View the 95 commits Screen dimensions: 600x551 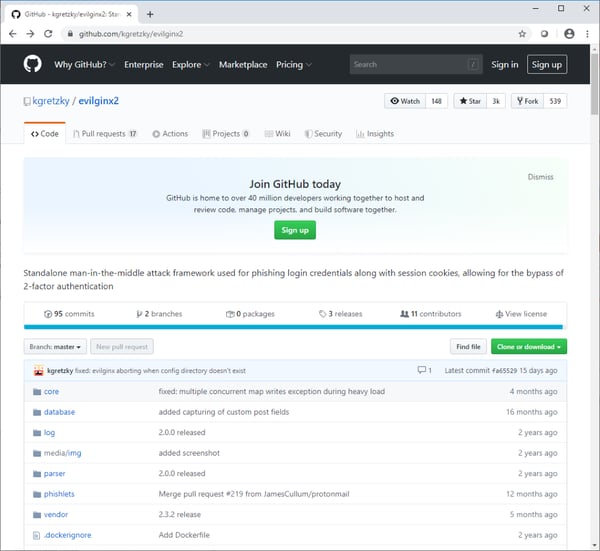click(x=69, y=314)
